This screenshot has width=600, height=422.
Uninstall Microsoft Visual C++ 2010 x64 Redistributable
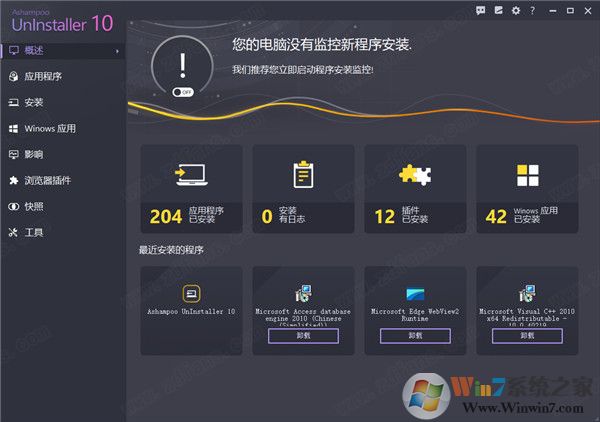coord(527,336)
